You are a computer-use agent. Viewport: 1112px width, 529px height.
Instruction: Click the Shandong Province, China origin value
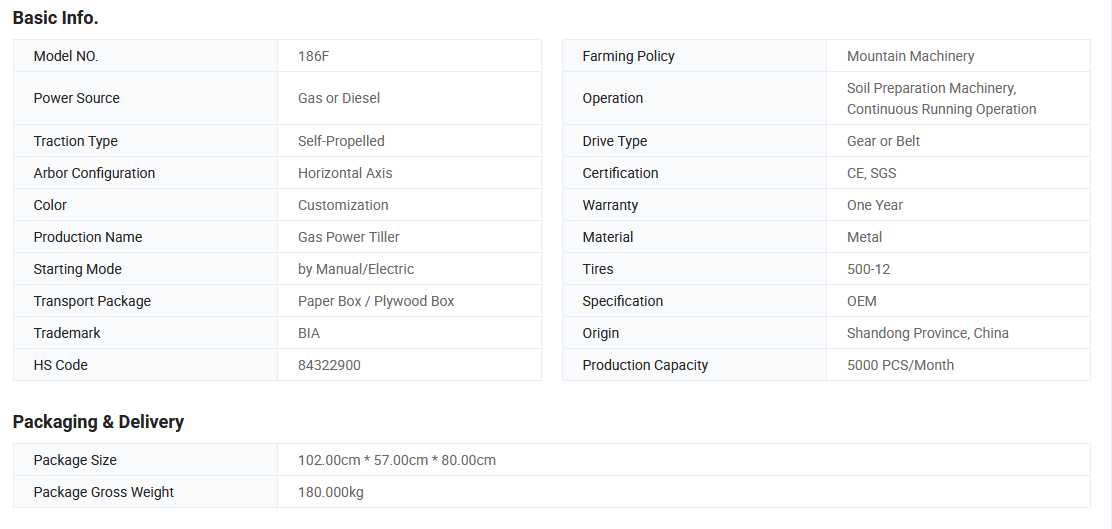click(x=927, y=333)
